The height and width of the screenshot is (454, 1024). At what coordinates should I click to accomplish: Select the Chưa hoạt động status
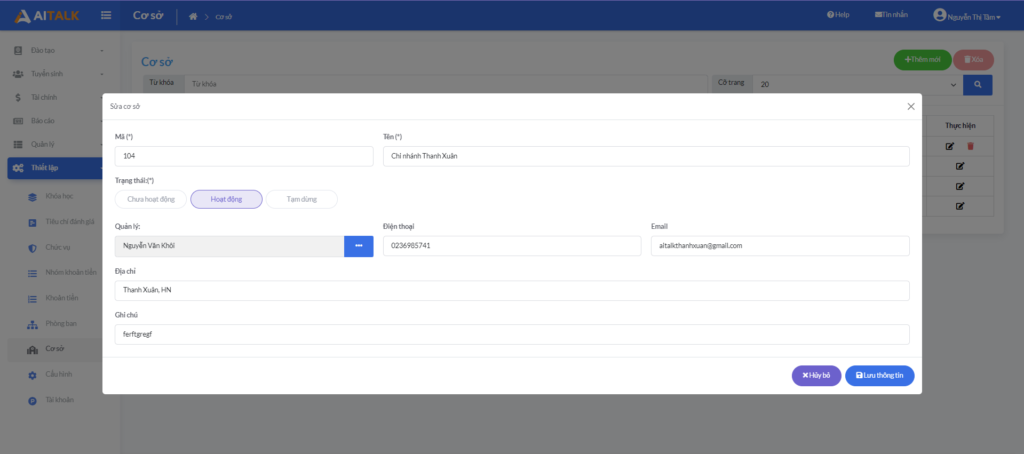[151, 199]
